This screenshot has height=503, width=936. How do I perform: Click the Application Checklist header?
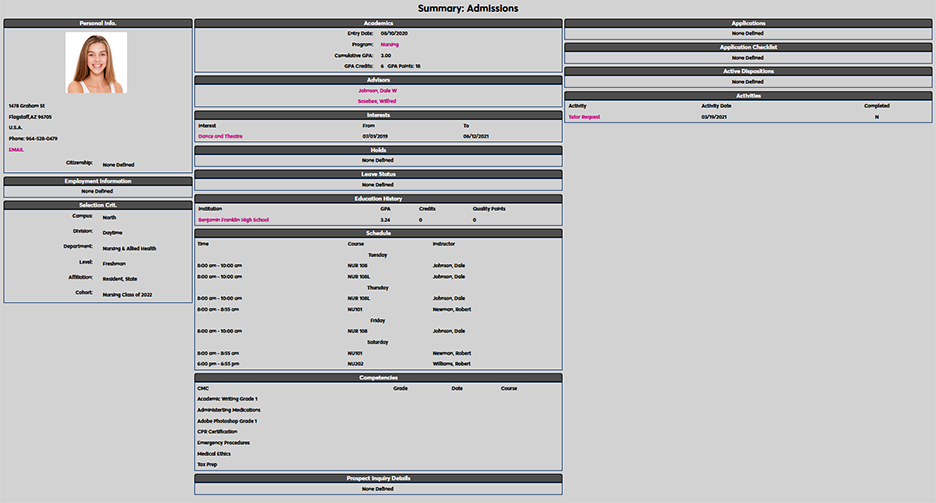click(748, 47)
